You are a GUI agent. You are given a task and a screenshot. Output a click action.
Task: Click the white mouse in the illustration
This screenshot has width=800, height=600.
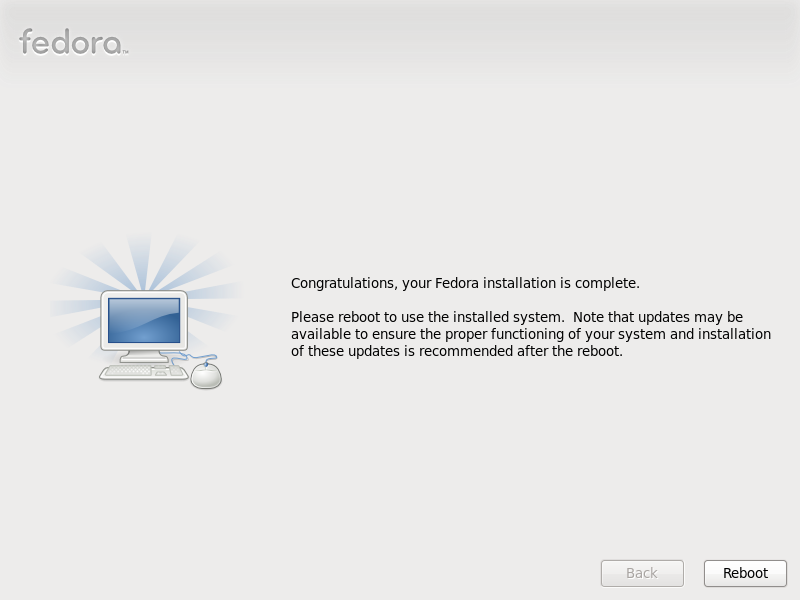click(206, 376)
